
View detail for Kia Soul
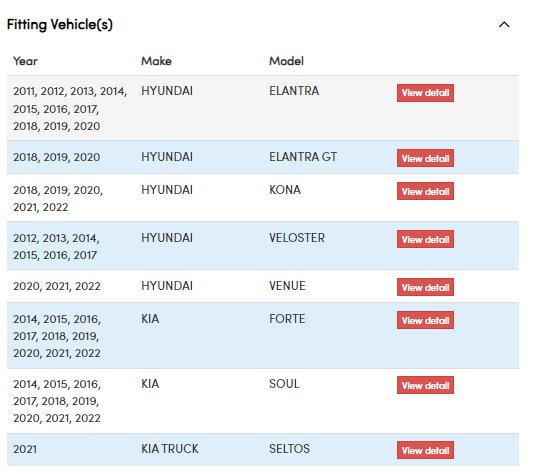point(425,385)
